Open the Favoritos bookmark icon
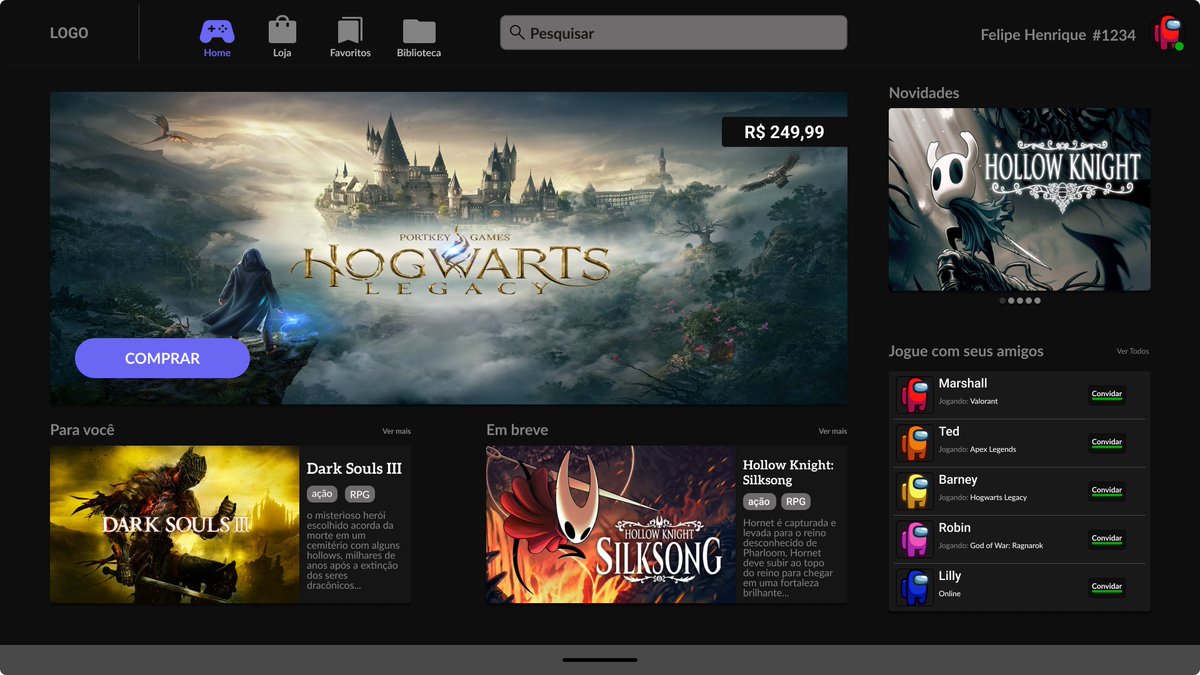1200x675 pixels. coord(350,30)
